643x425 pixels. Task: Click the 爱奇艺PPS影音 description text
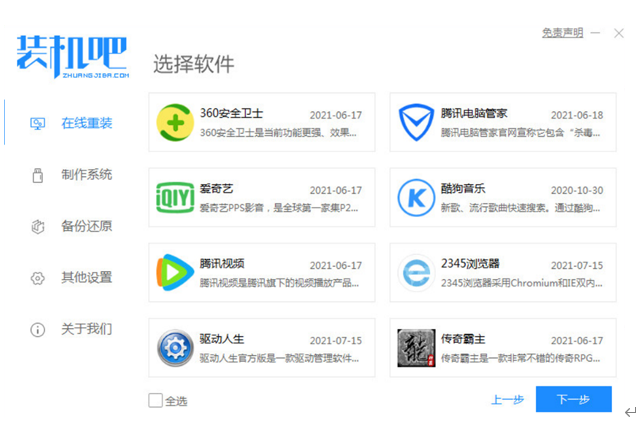coord(279,208)
